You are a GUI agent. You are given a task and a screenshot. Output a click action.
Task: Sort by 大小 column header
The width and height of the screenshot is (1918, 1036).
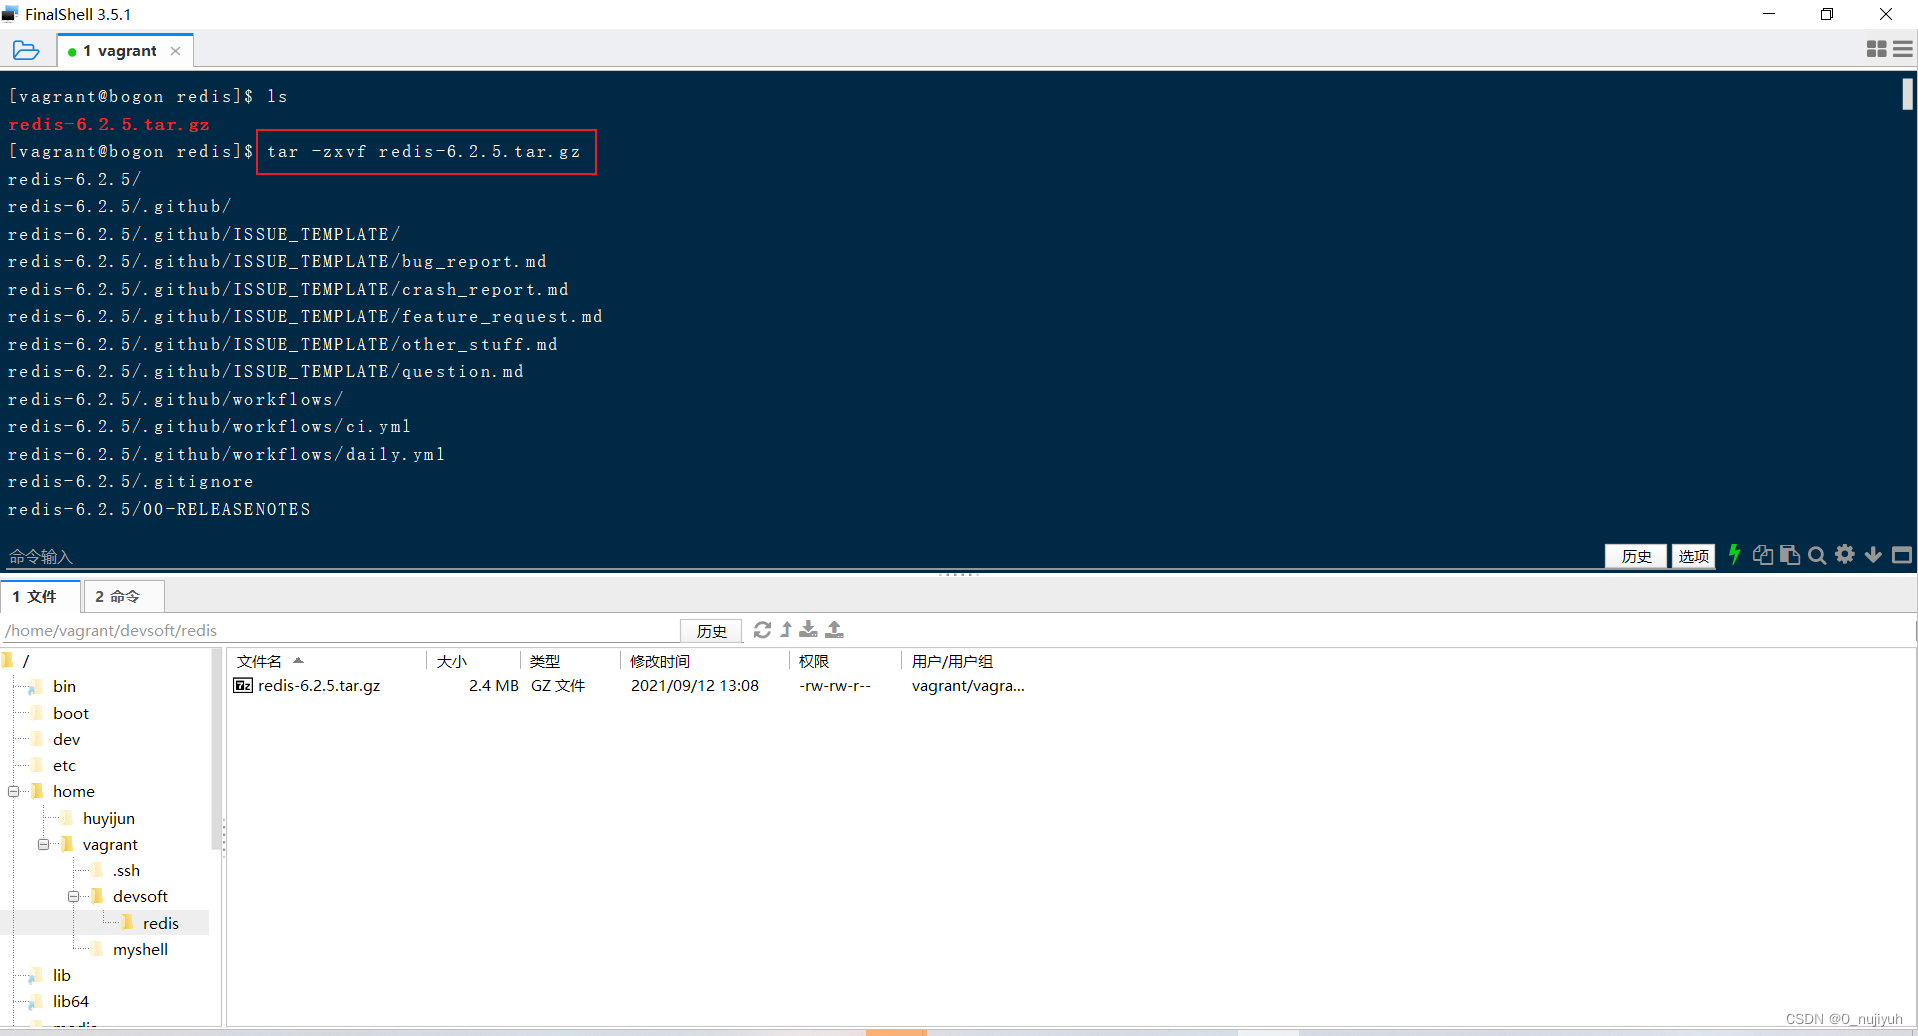pyautogui.click(x=474, y=662)
